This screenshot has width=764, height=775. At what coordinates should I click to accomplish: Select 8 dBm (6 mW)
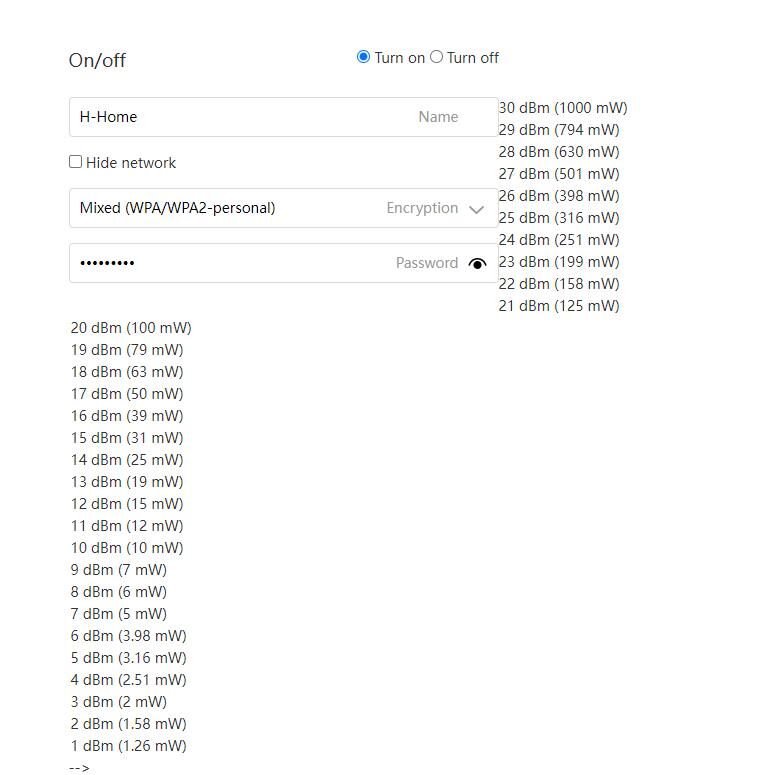pyautogui.click(x=119, y=592)
